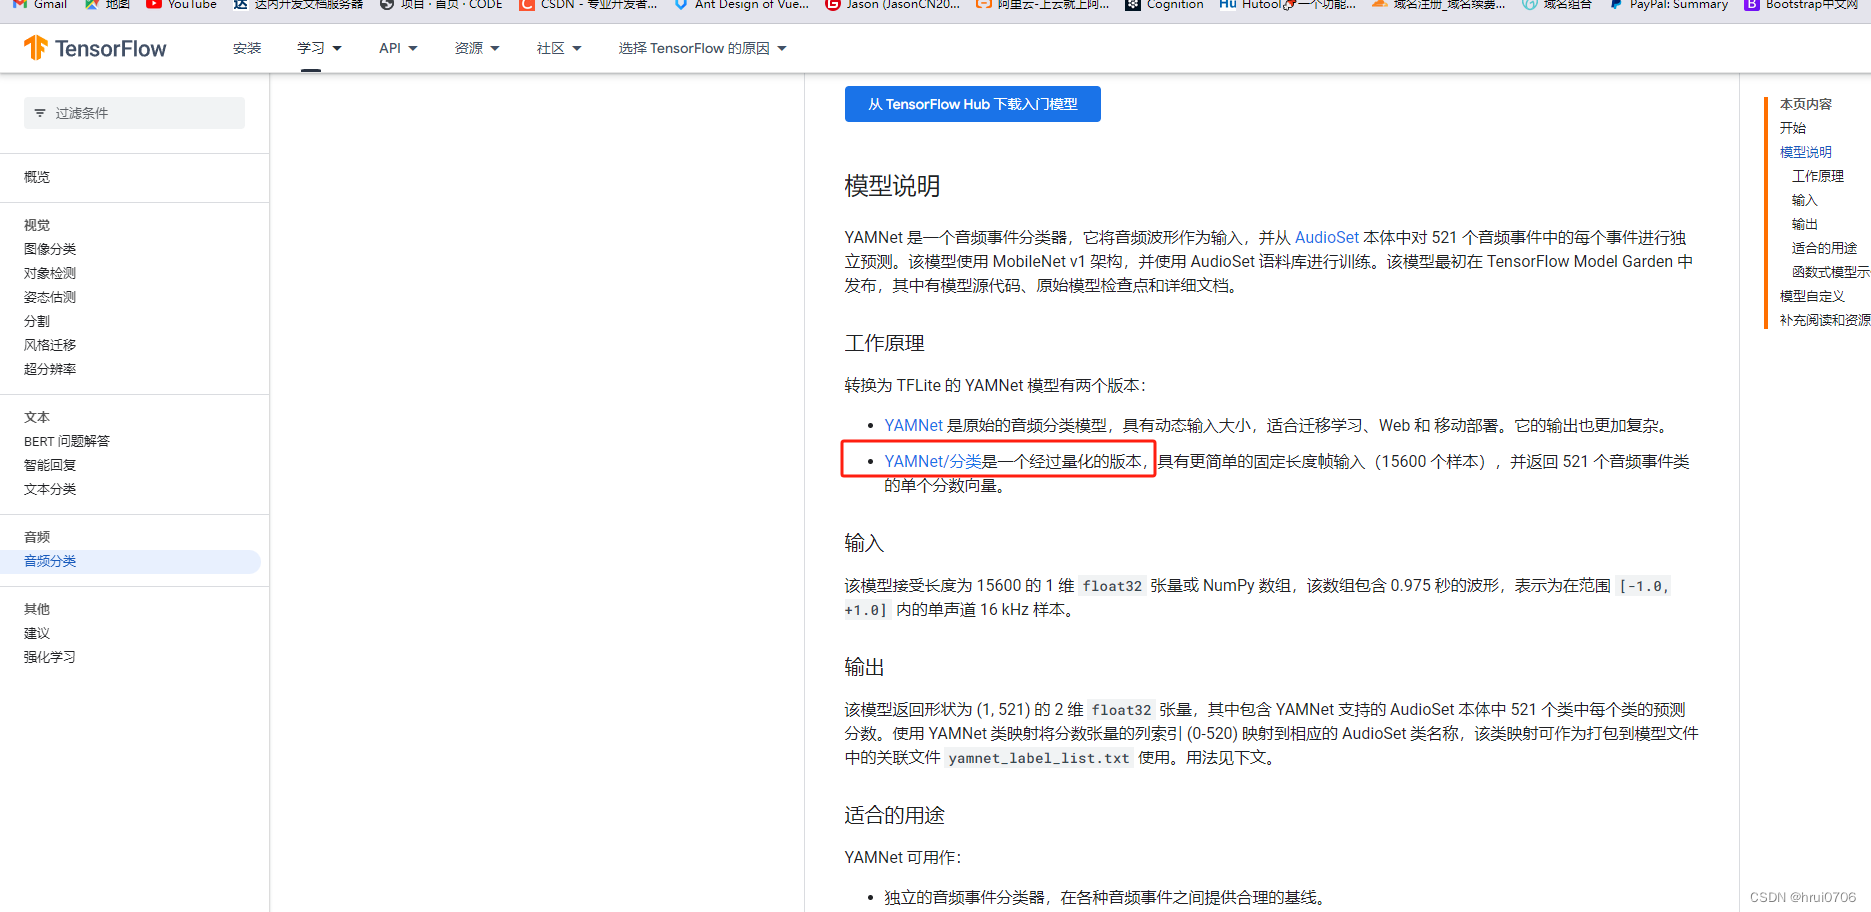Open the YAMNet/分类 link
The height and width of the screenshot is (912, 1871).
932,461
